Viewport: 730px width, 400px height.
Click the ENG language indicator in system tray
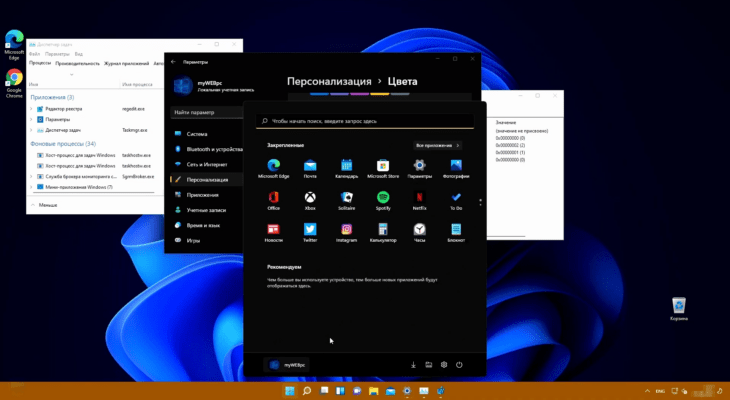(660, 391)
